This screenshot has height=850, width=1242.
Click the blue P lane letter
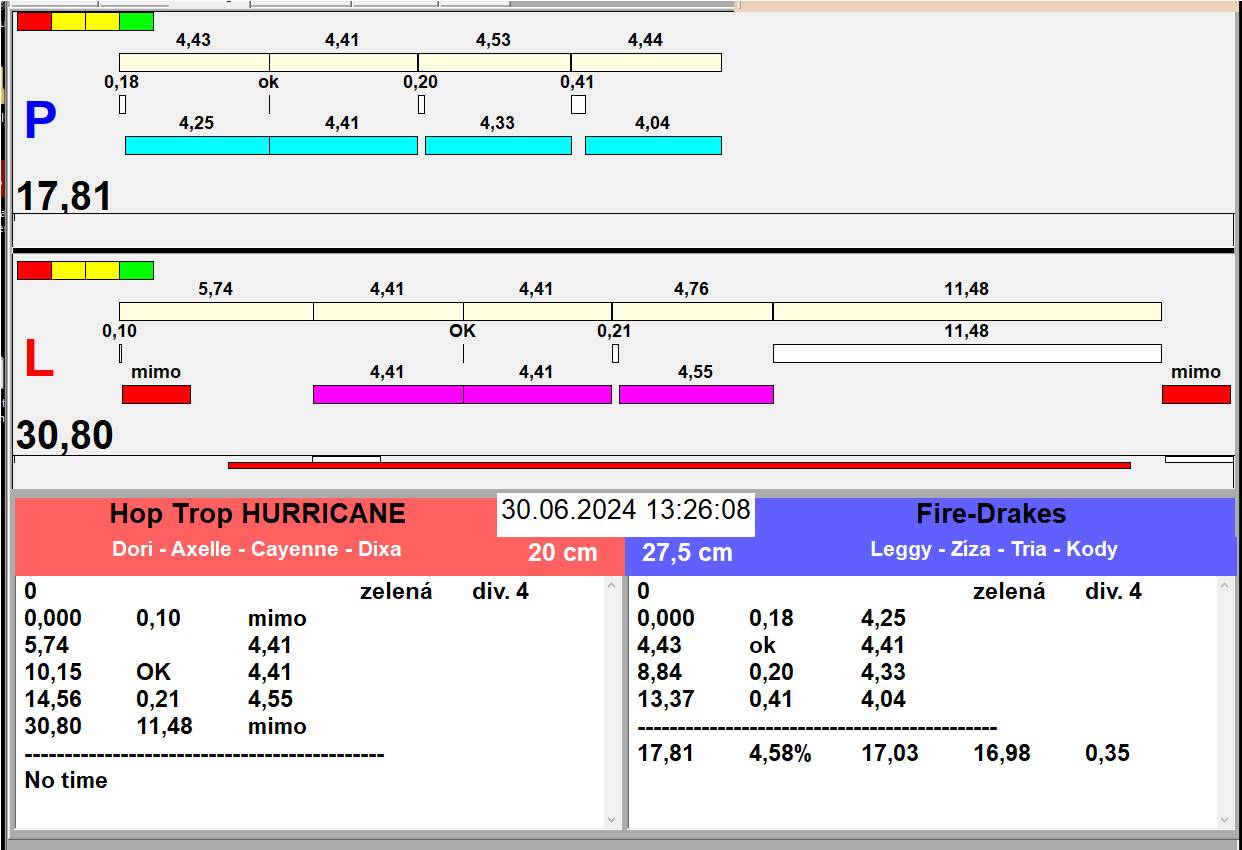coord(39,122)
